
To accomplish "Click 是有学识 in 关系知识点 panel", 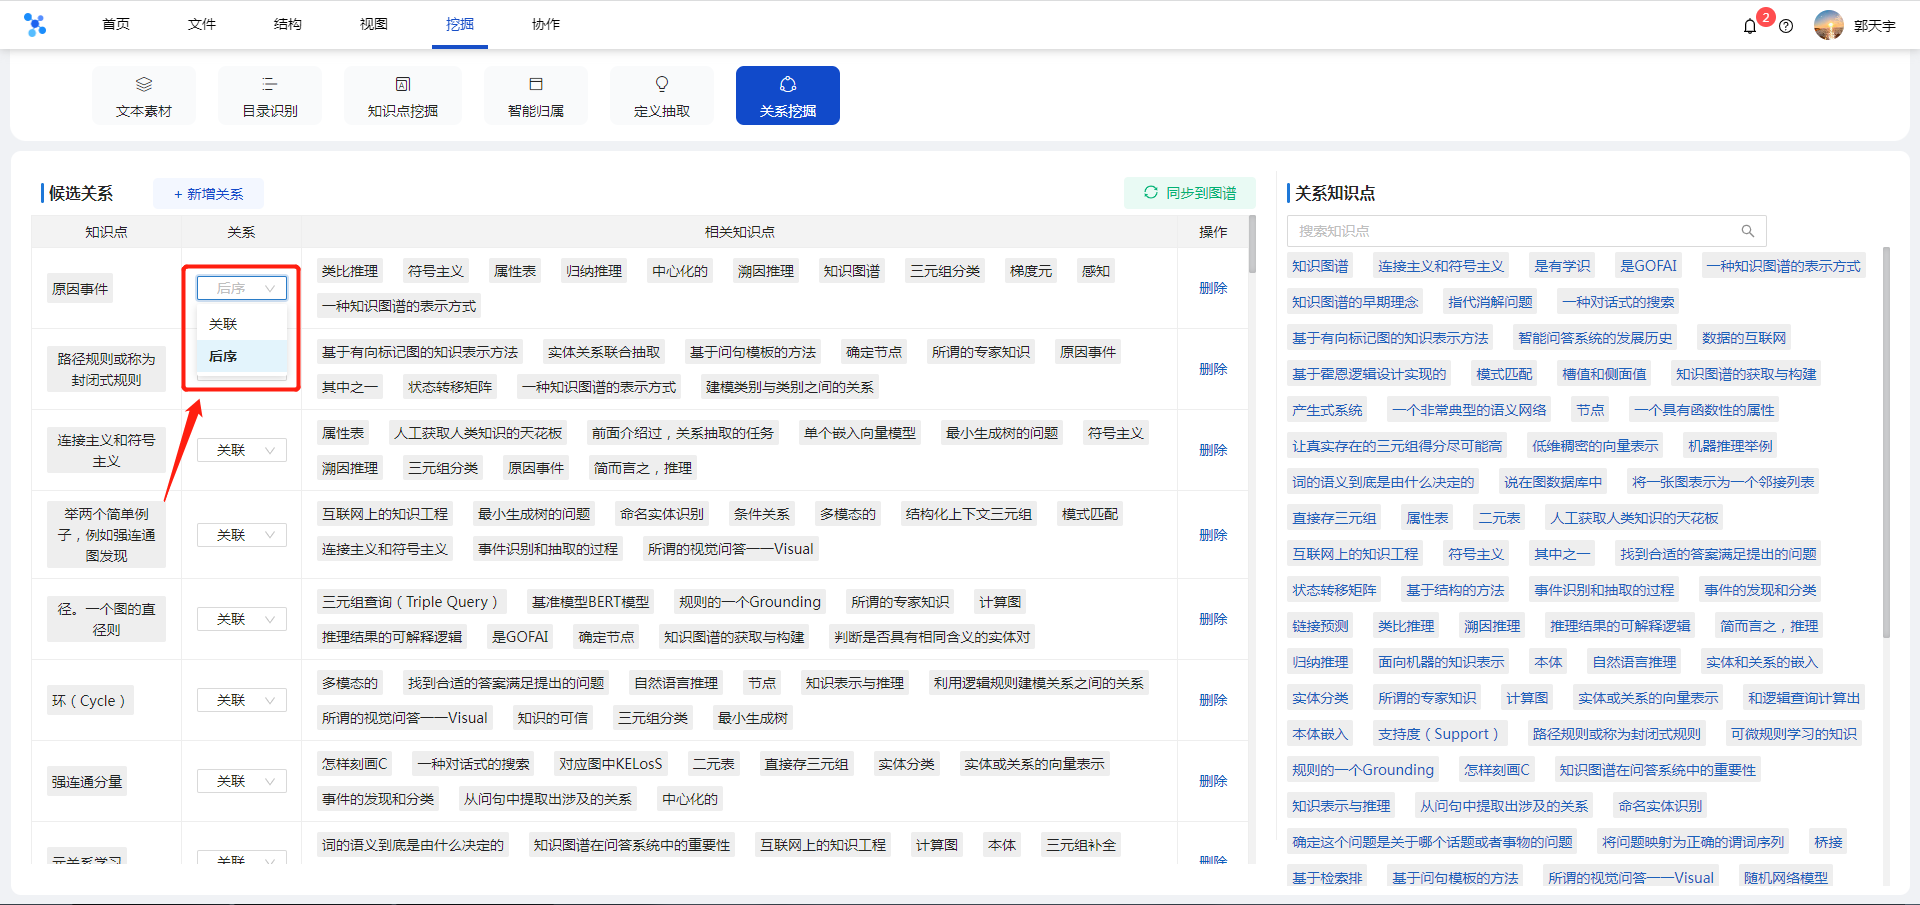I will (x=1562, y=266).
